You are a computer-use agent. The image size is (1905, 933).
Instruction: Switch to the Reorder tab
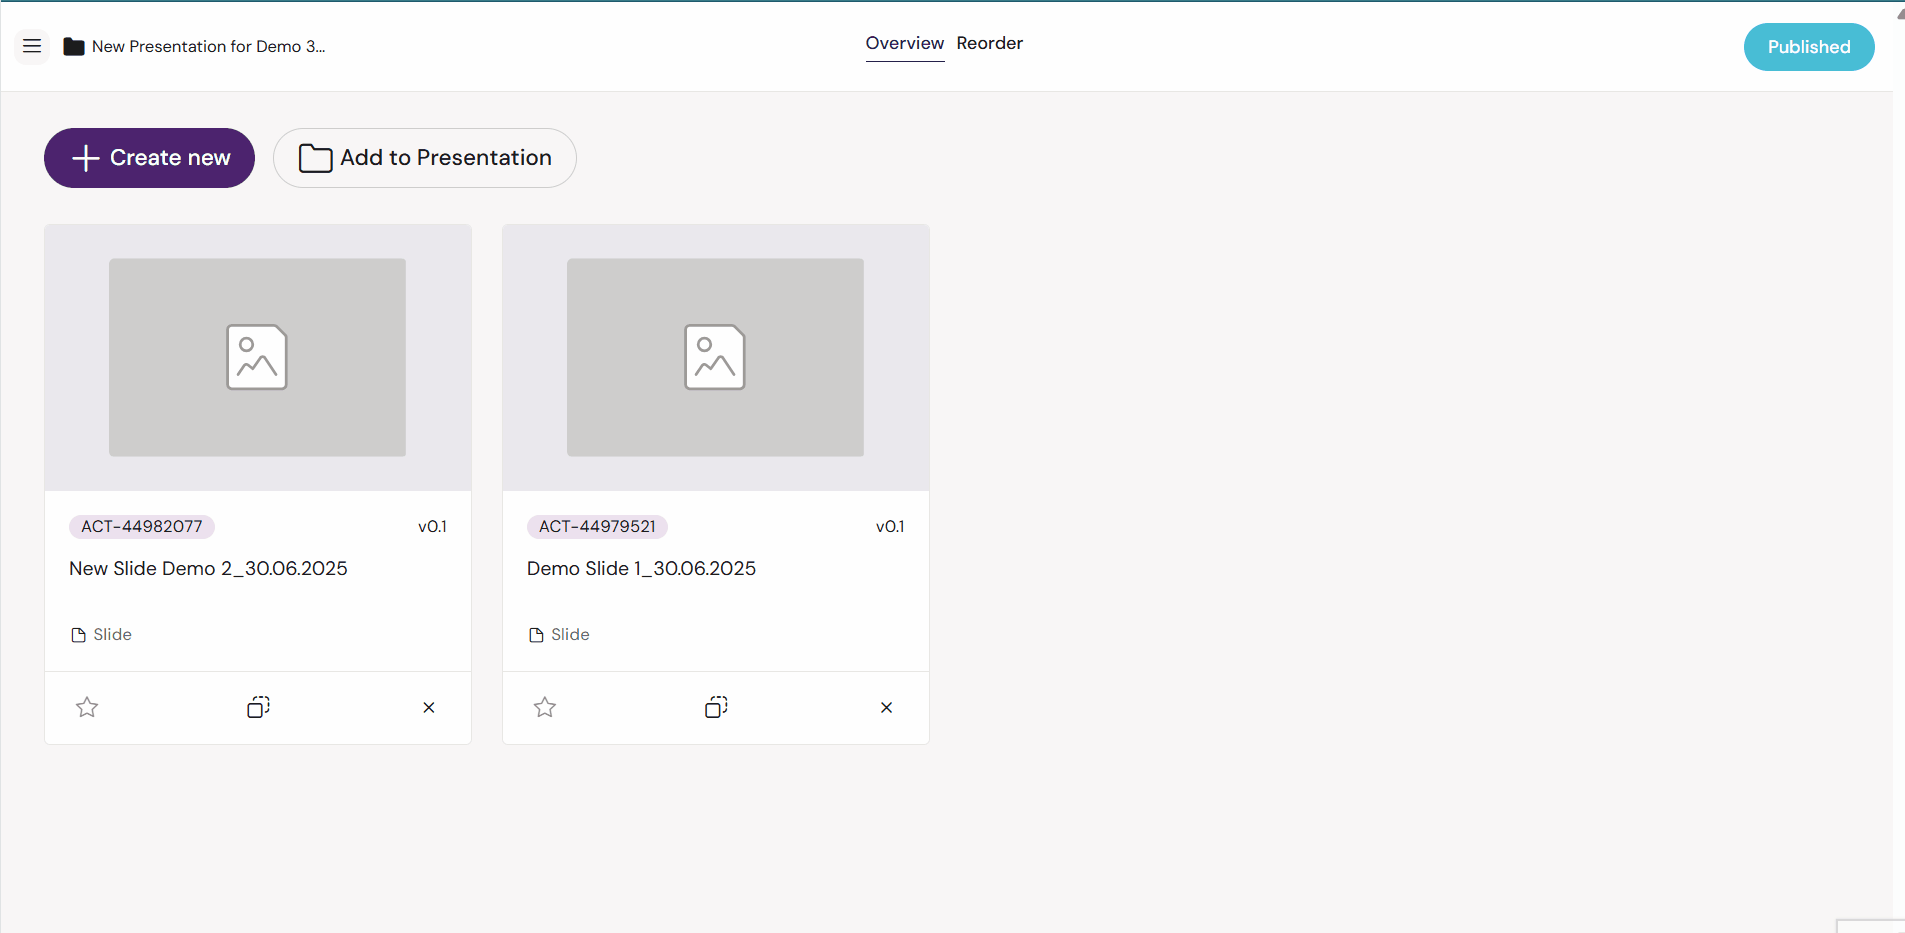(989, 44)
